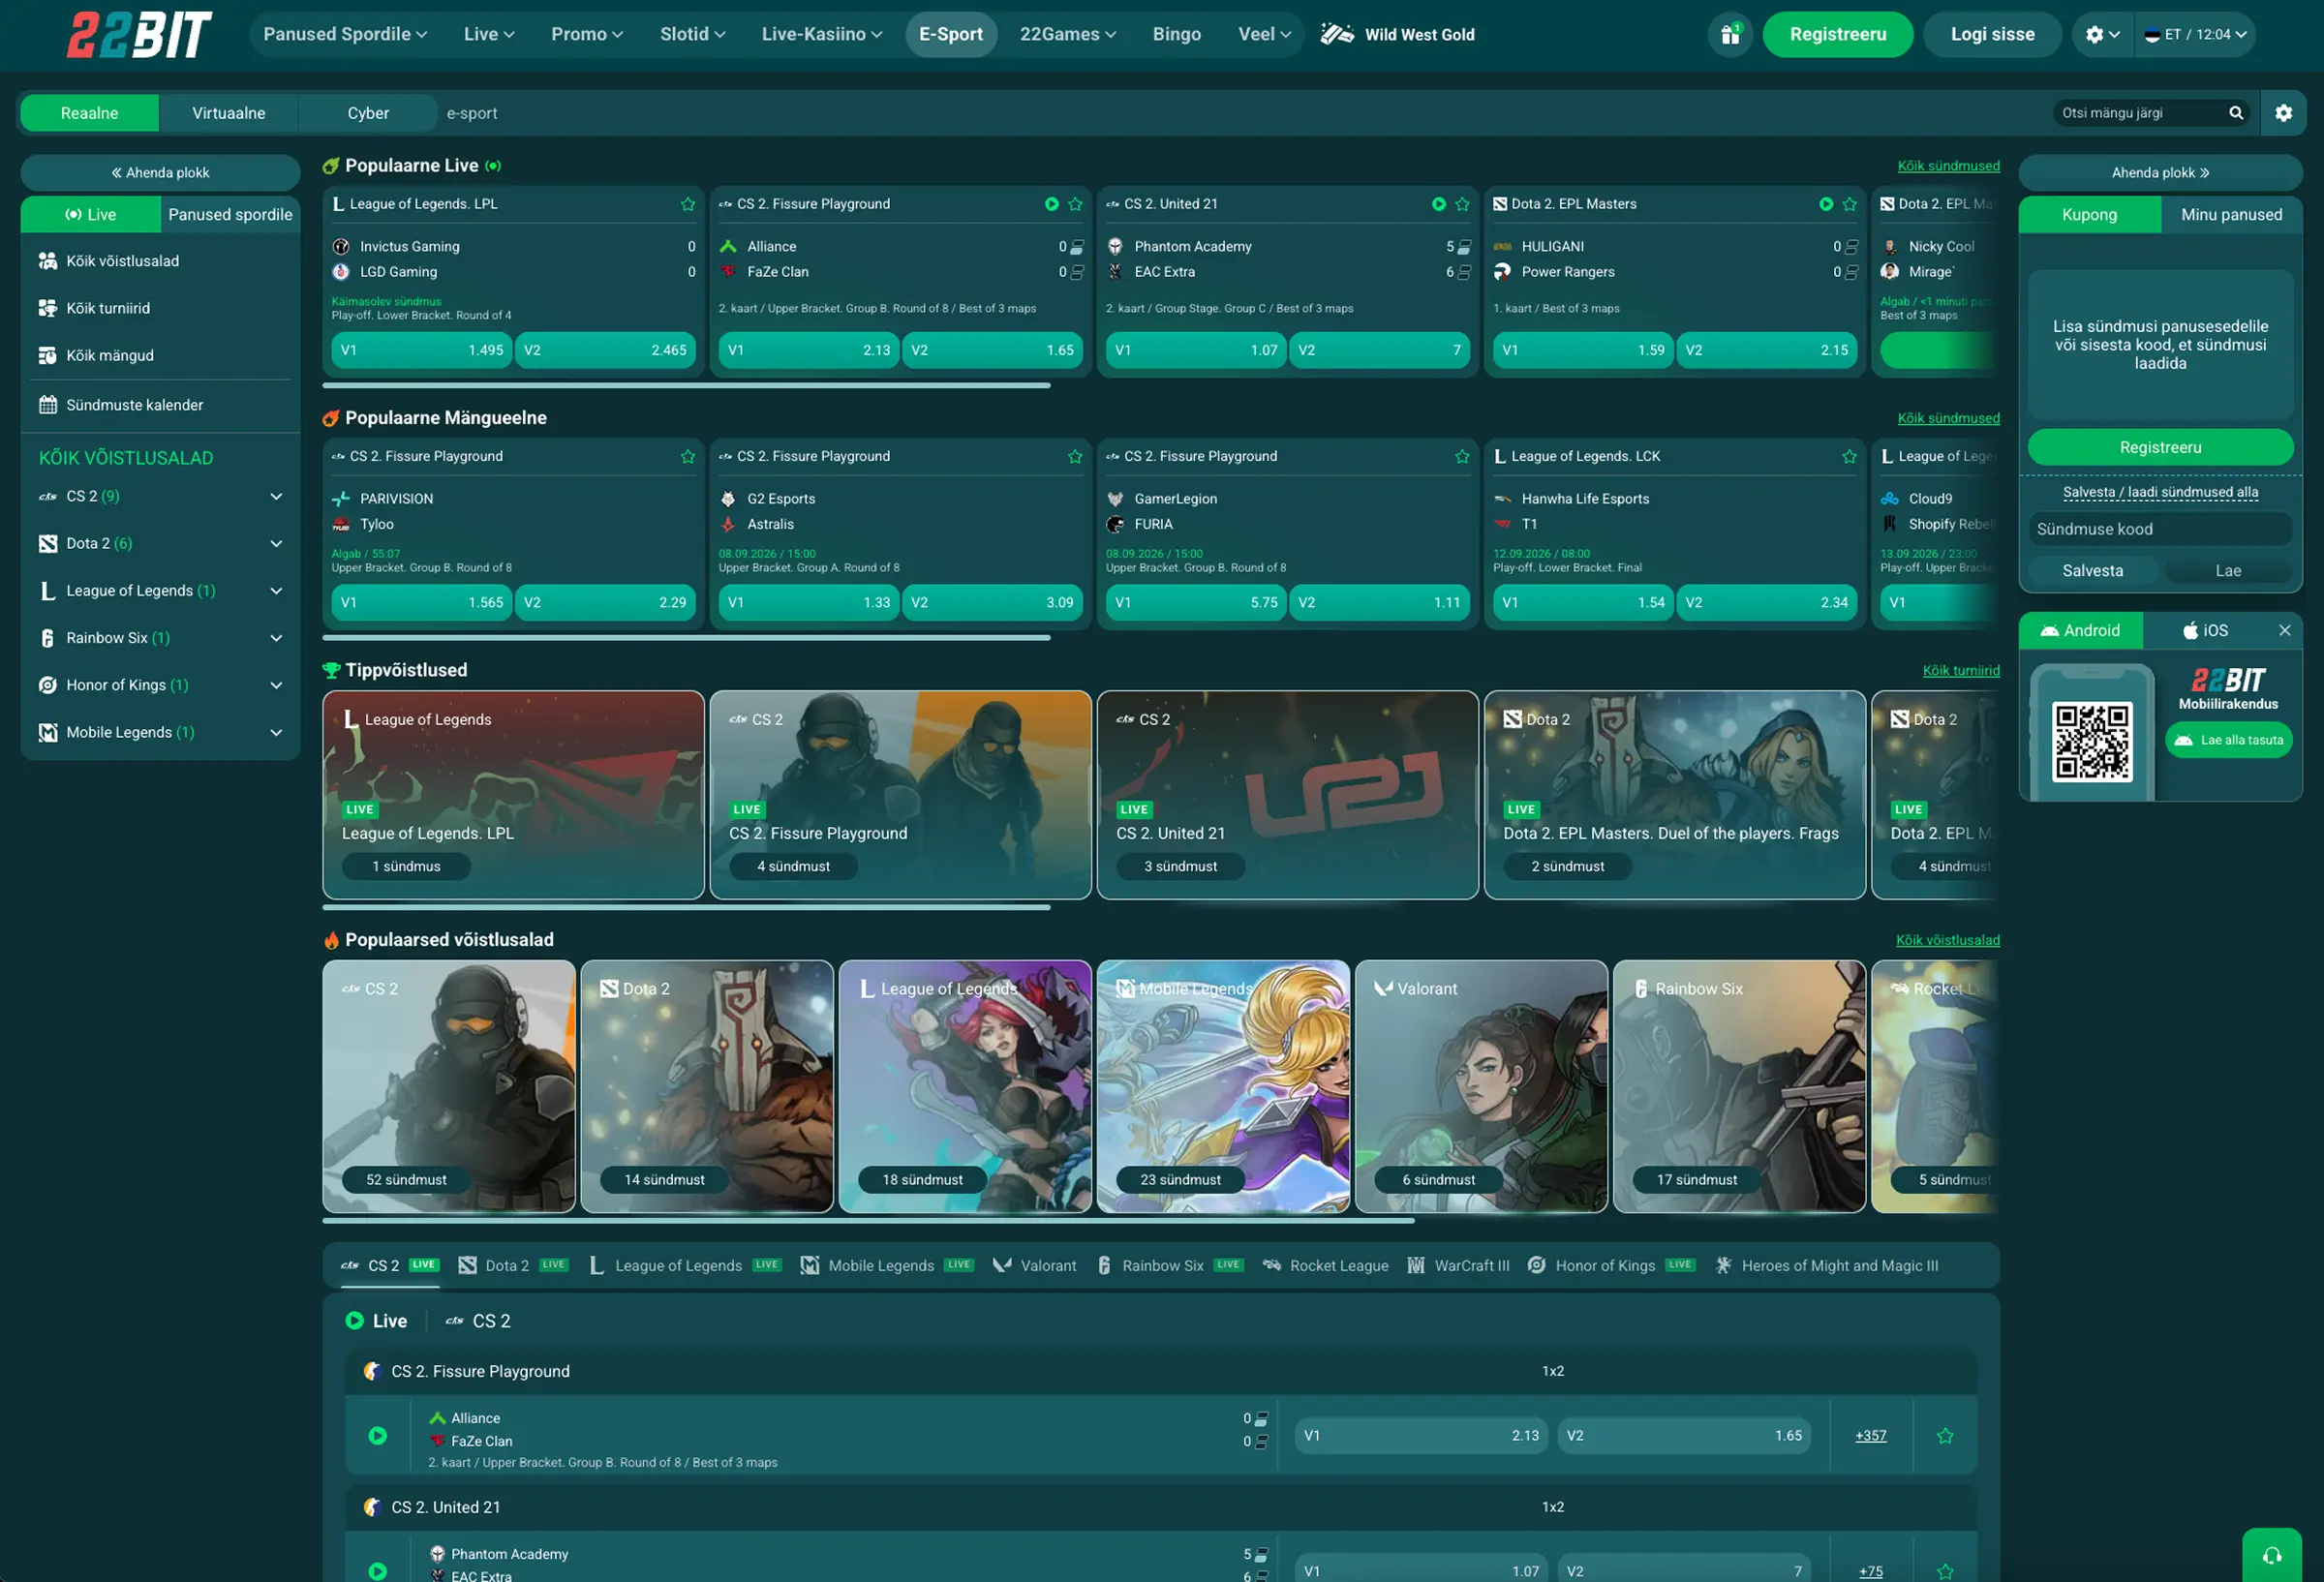Click the +357 more markets link
Image resolution: width=2324 pixels, height=1582 pixels.
1870,1435
